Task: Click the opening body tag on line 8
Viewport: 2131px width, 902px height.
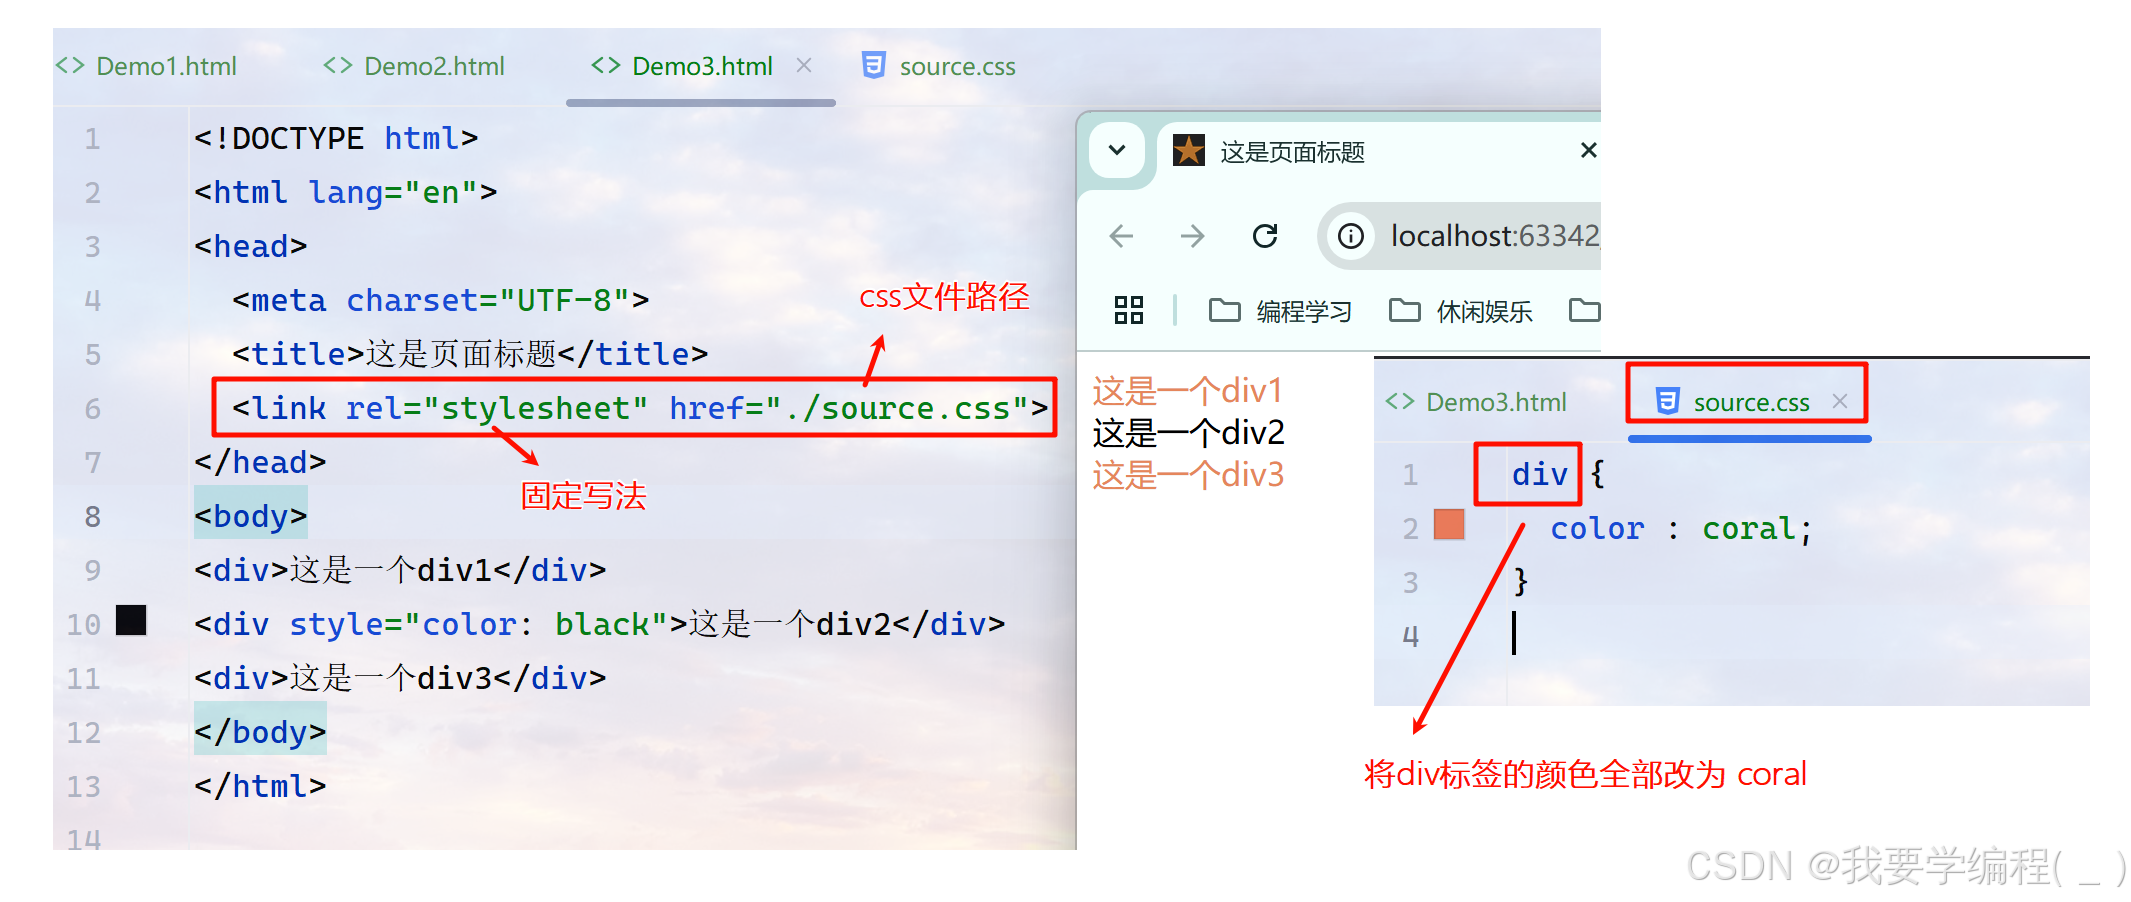Action: pyautogui.click(x=251, y=516)
